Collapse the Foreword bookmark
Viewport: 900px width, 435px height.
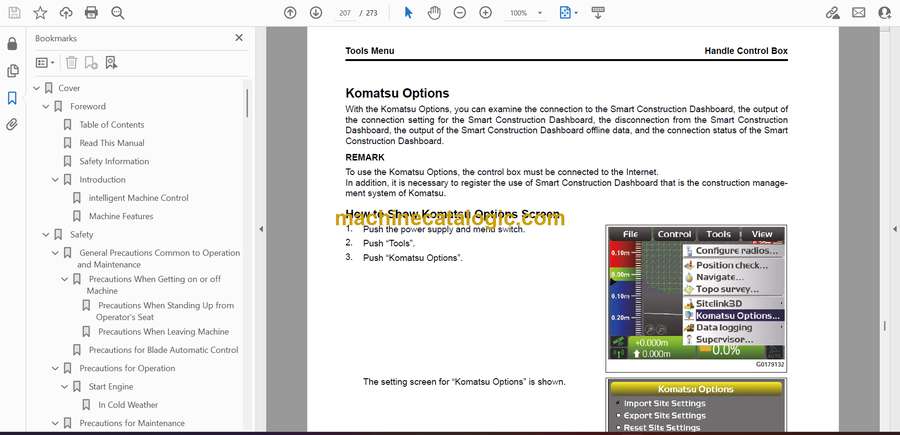[46, 107]
